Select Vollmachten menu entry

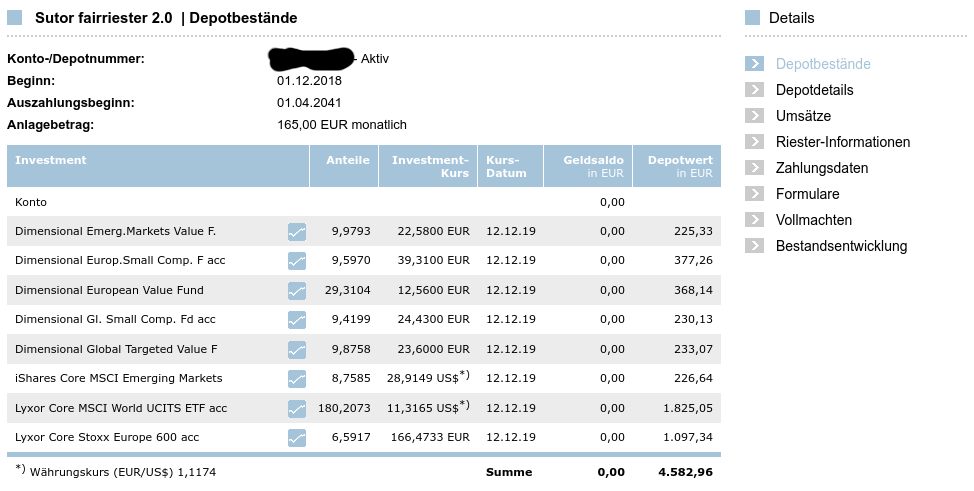813,220
